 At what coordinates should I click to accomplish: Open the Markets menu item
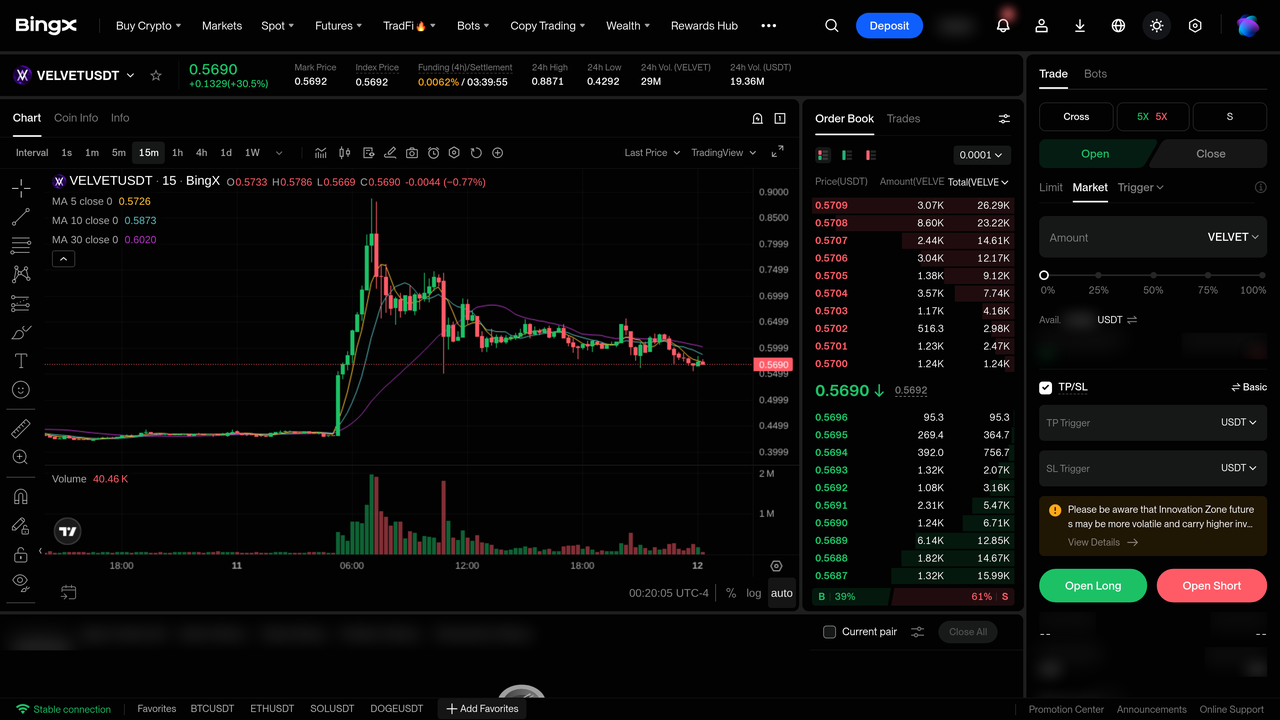click(222, 26)
